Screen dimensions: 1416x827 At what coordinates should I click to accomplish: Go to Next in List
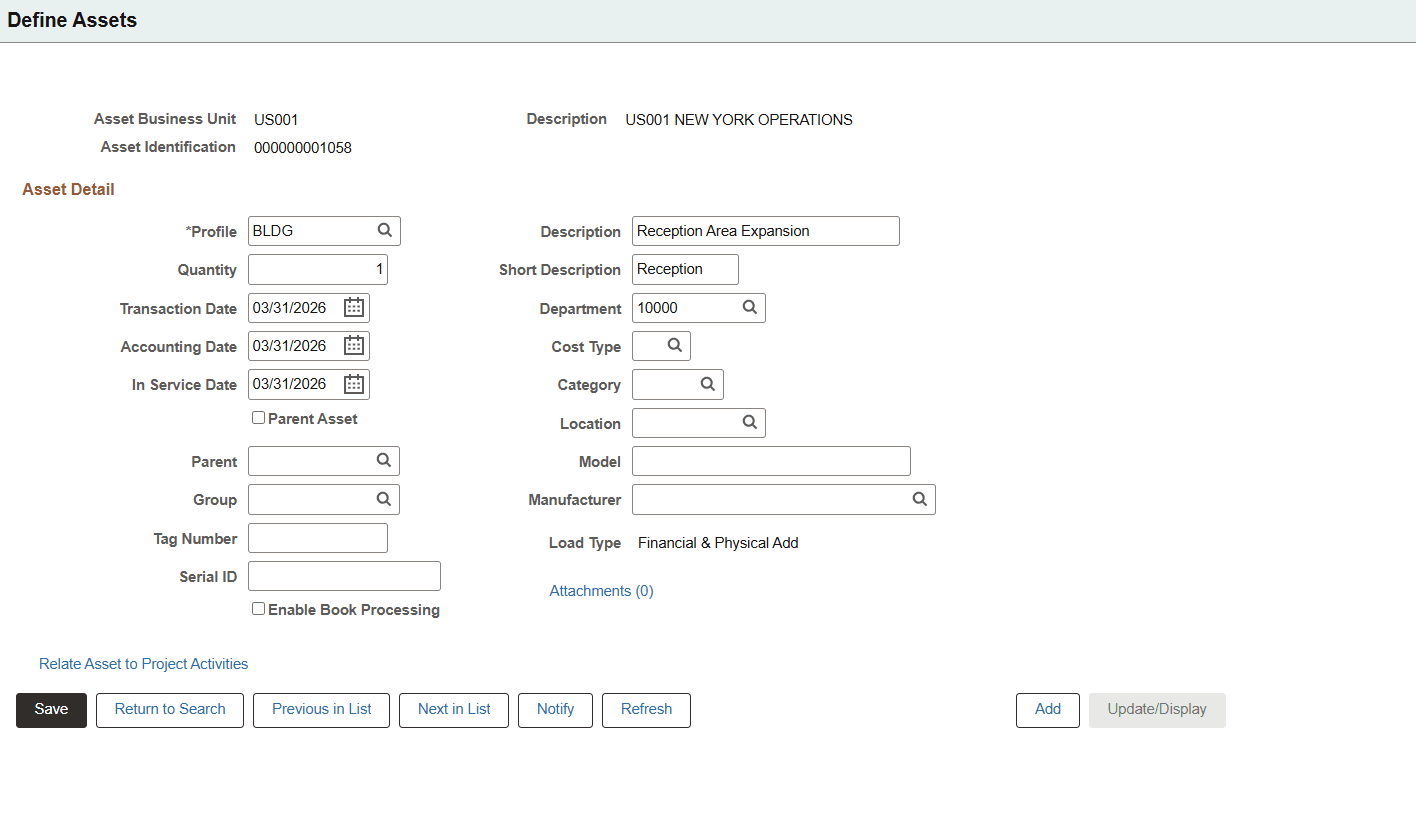pos(453,709)
